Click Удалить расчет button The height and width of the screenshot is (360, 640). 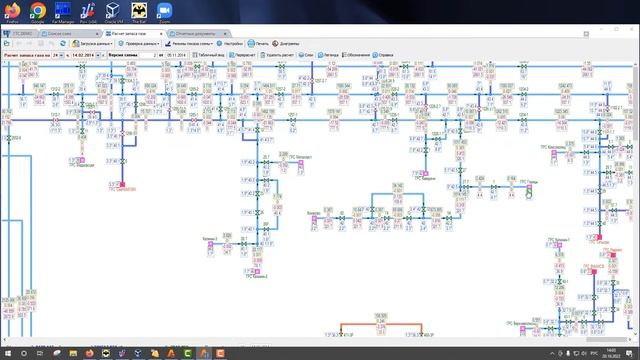(277, 55)
